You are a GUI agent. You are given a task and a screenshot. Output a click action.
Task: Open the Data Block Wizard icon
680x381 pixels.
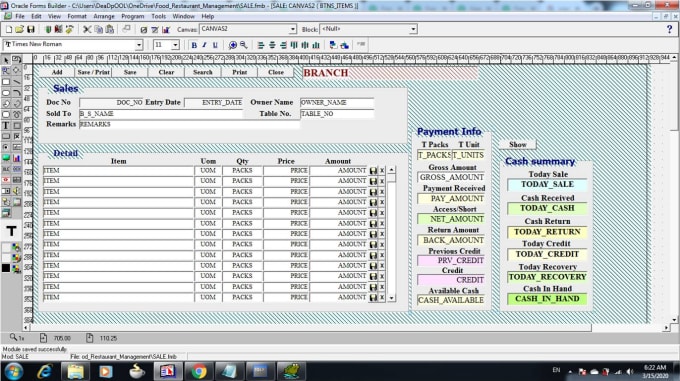(x=144, y=29)
